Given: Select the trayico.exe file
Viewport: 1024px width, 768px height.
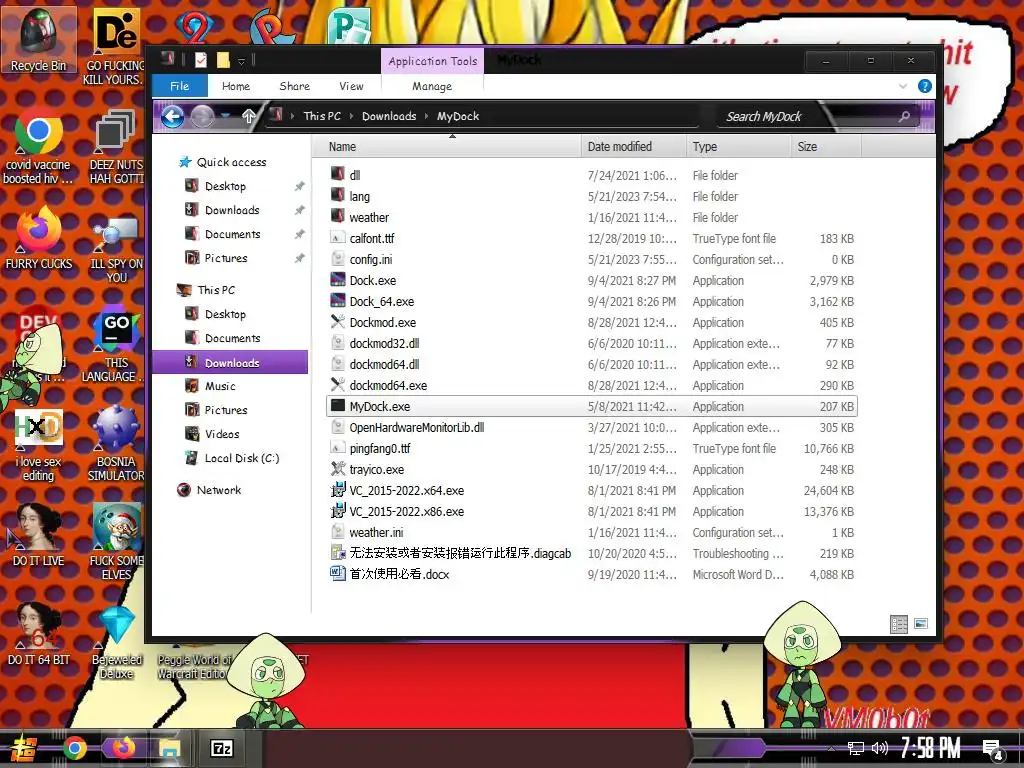Looking at the screenshot, I should click(591, 470).
